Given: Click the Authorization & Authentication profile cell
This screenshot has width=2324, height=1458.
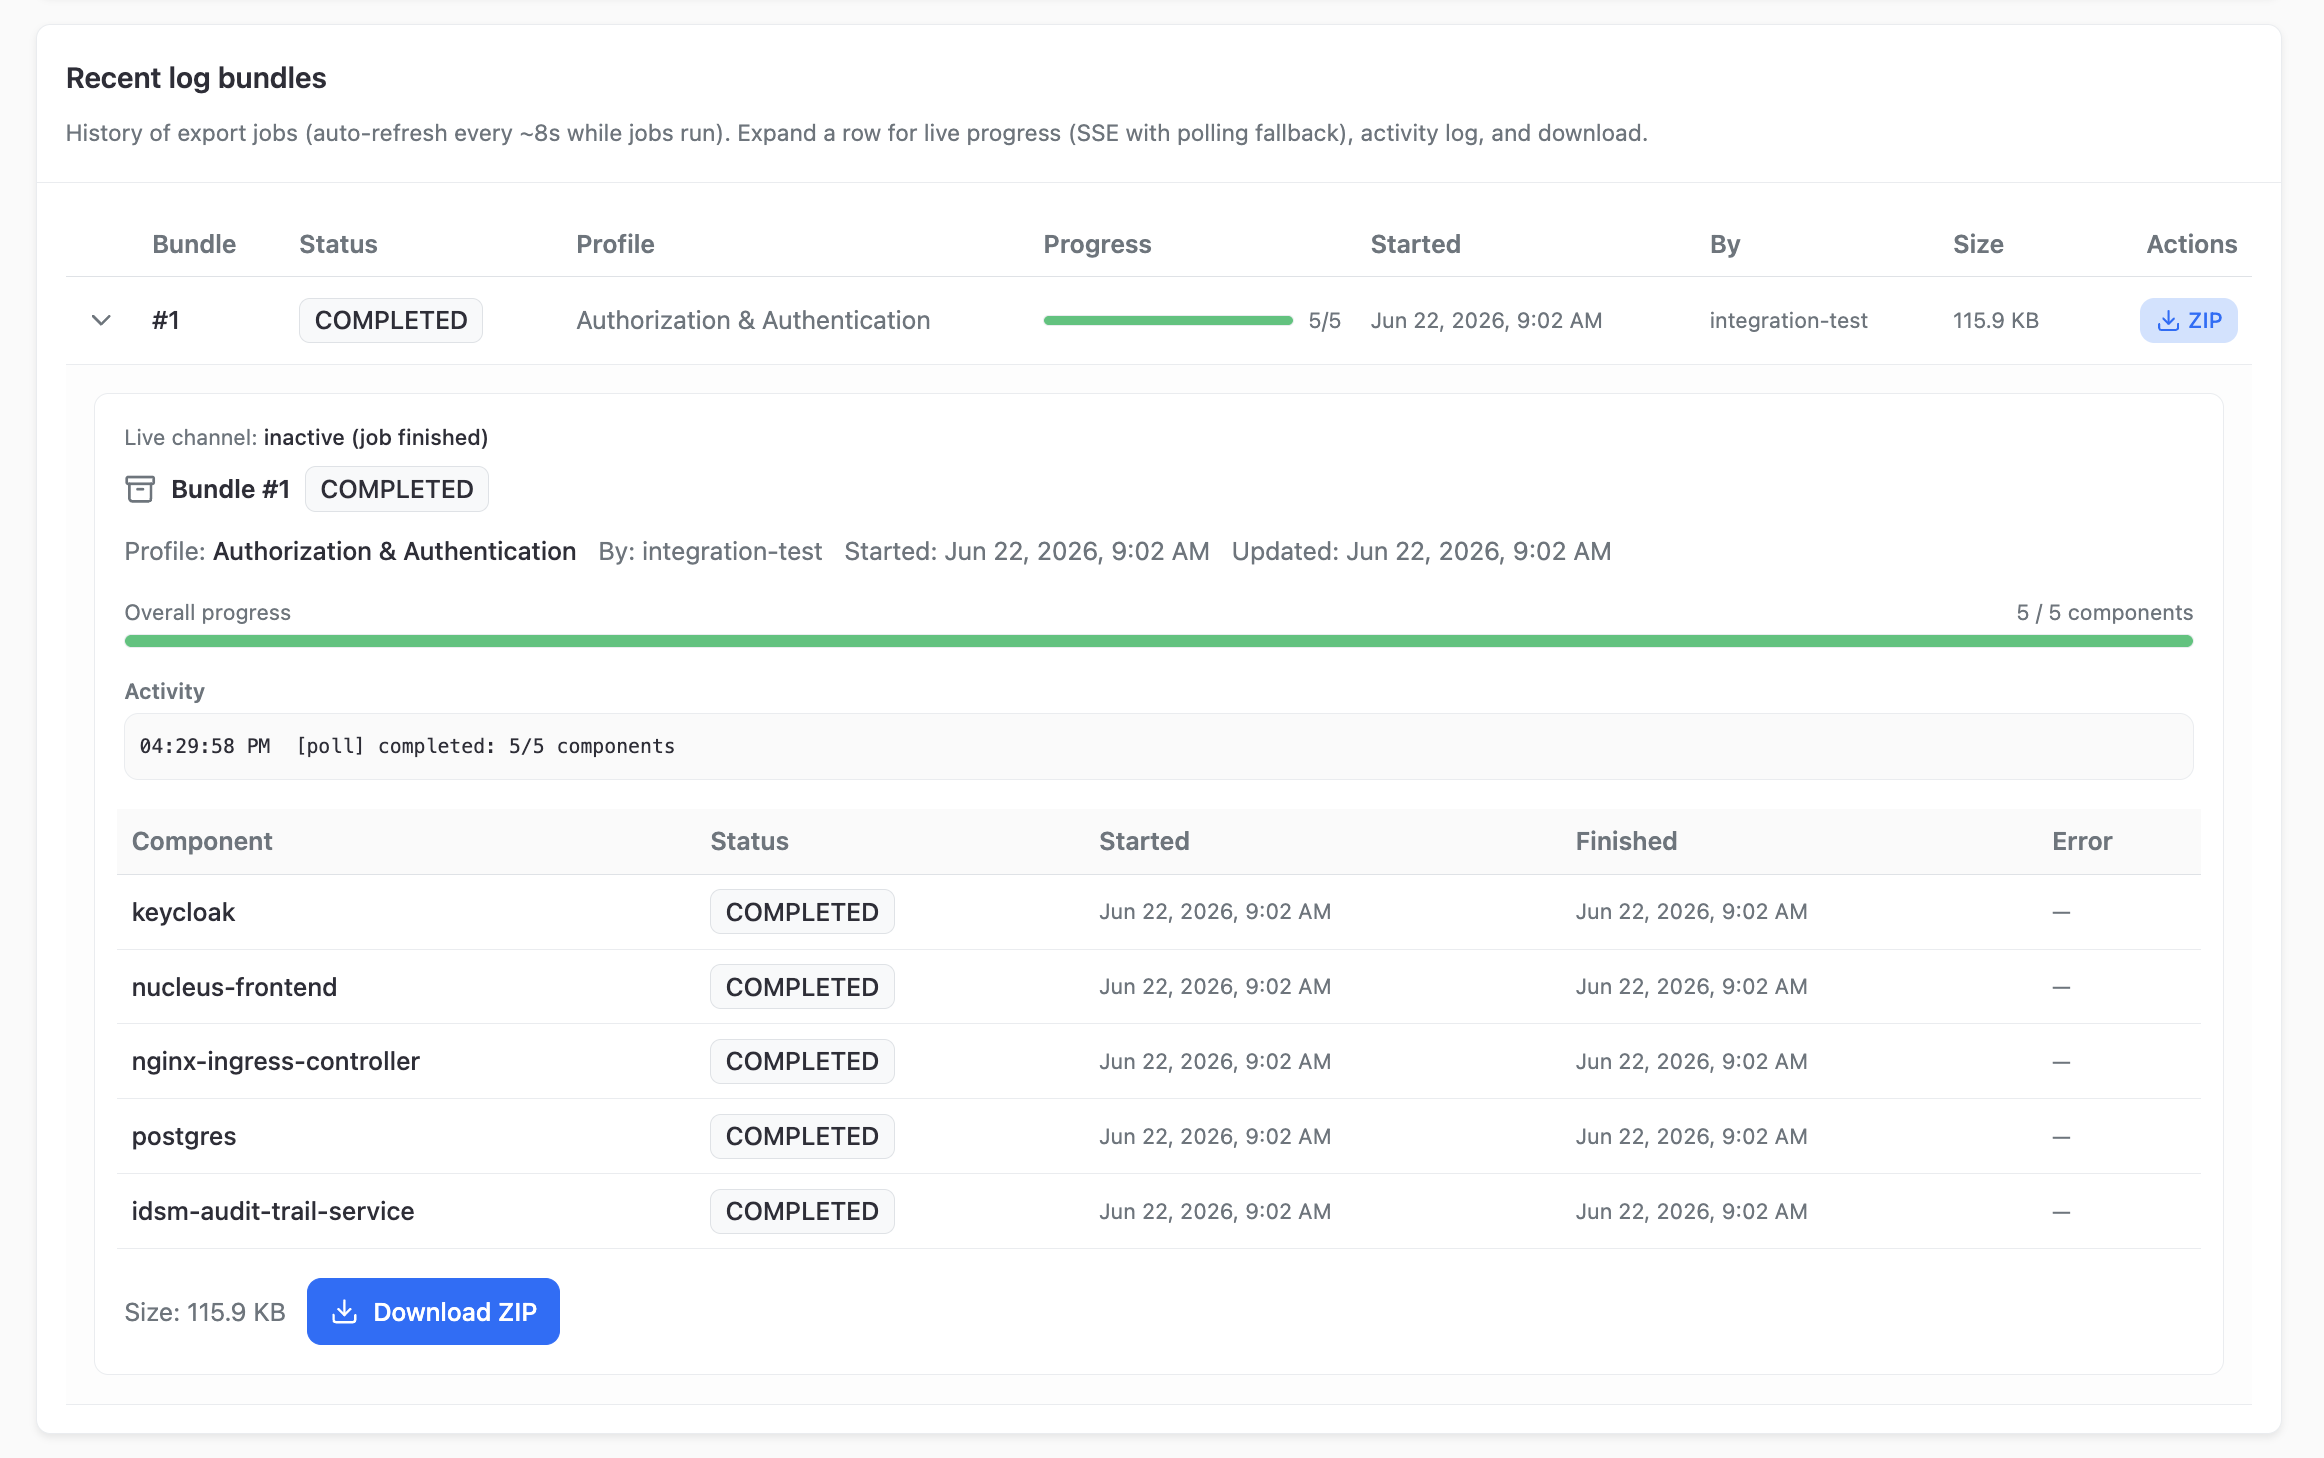Looking at the screenshot, I should 753,320.
